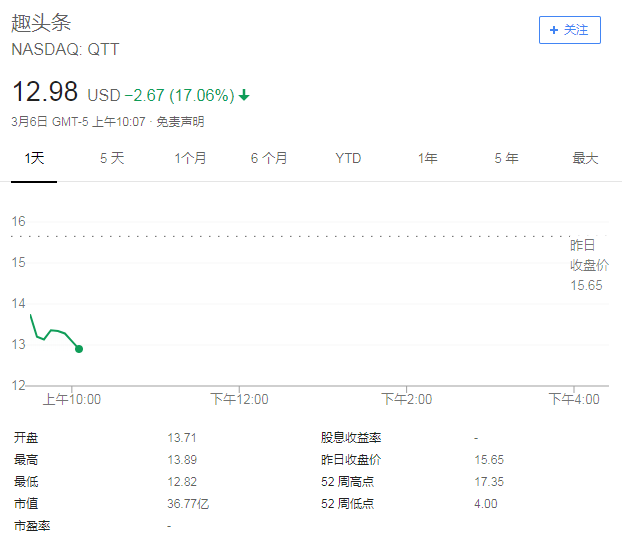Open the 免责声明 disclaimer link
622x544 pixels.
[x=180, y=121]
